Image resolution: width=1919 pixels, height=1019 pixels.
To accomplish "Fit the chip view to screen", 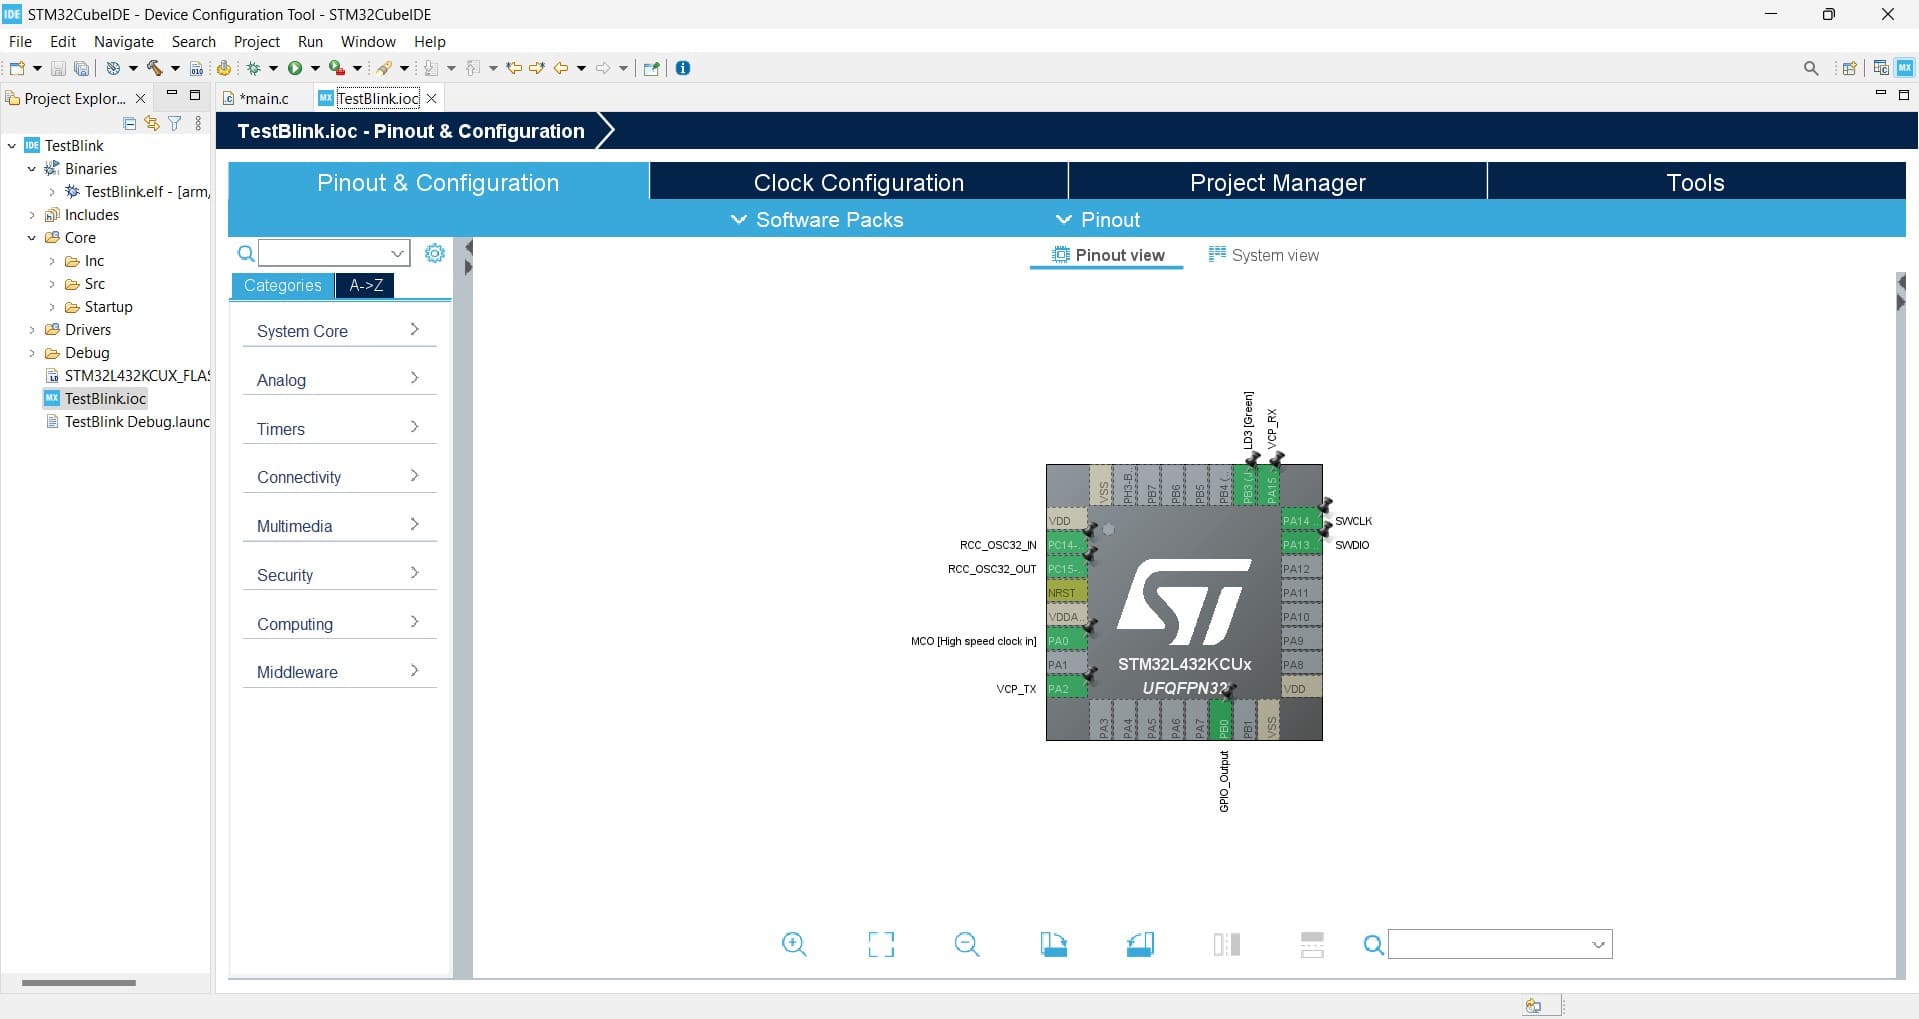I will tap(881, 944).
